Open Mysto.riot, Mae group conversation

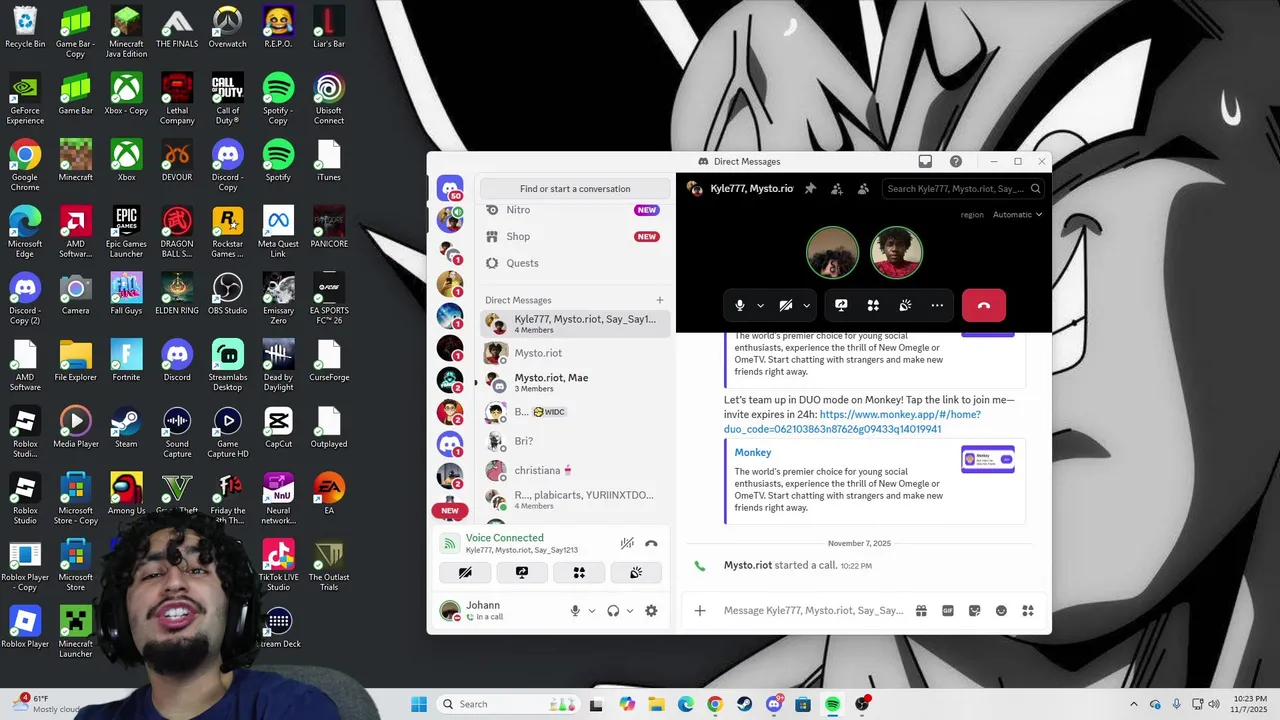[x=575, y=382]
